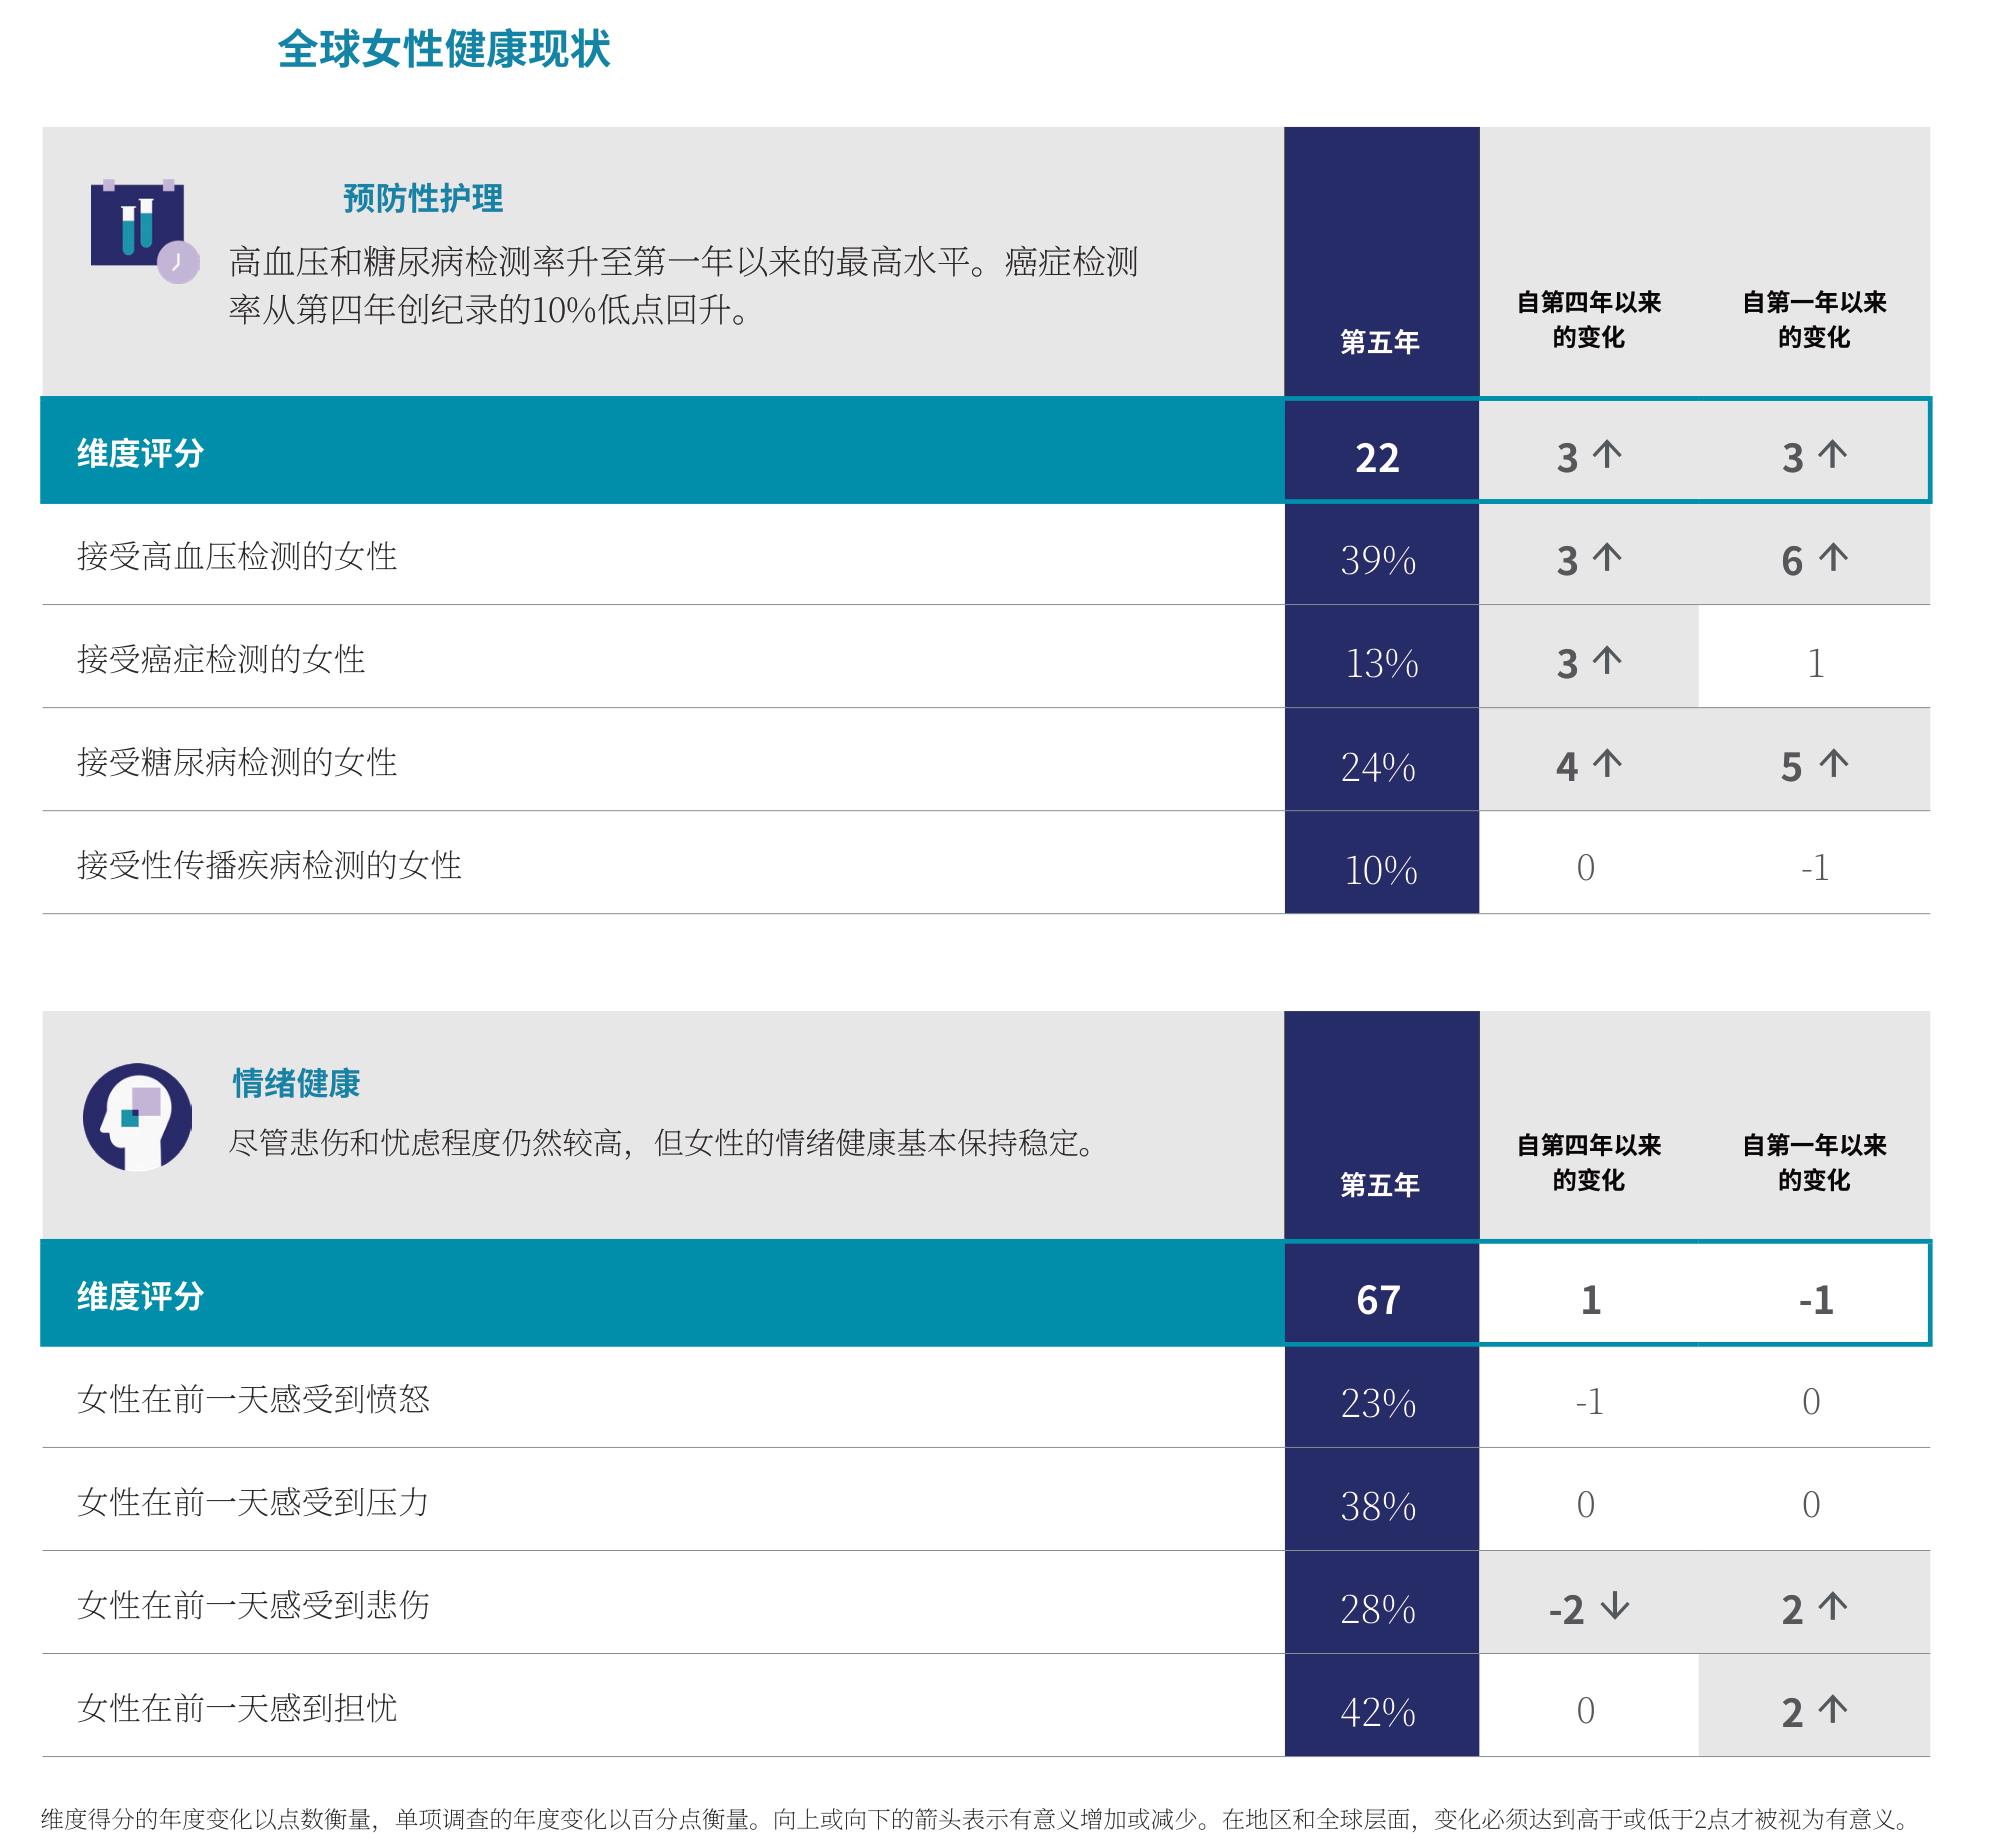This screenshot has height=1841, width=2002.
Task: Click the year-one change -1 in the 性传播疾病 row
Action: tap(1815, 867)
